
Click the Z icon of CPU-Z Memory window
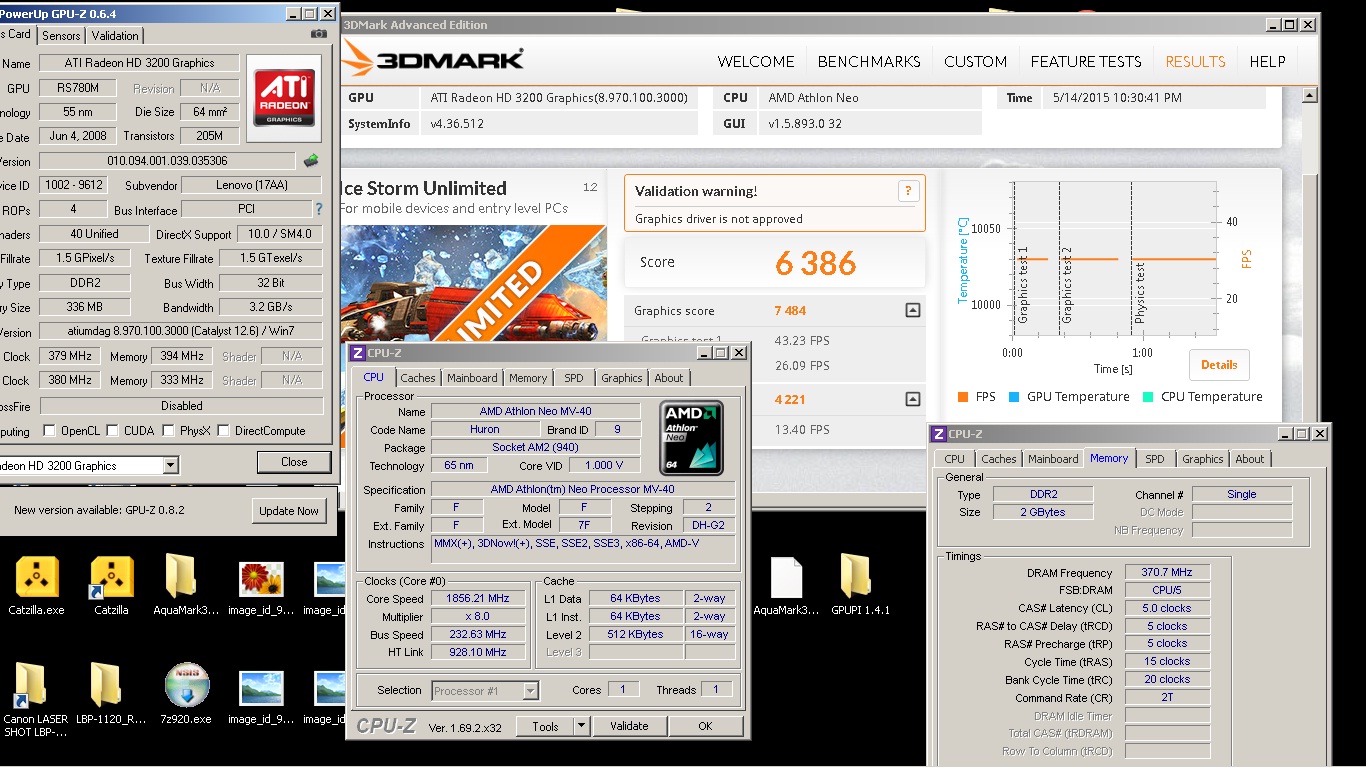[x=938, y=434]
